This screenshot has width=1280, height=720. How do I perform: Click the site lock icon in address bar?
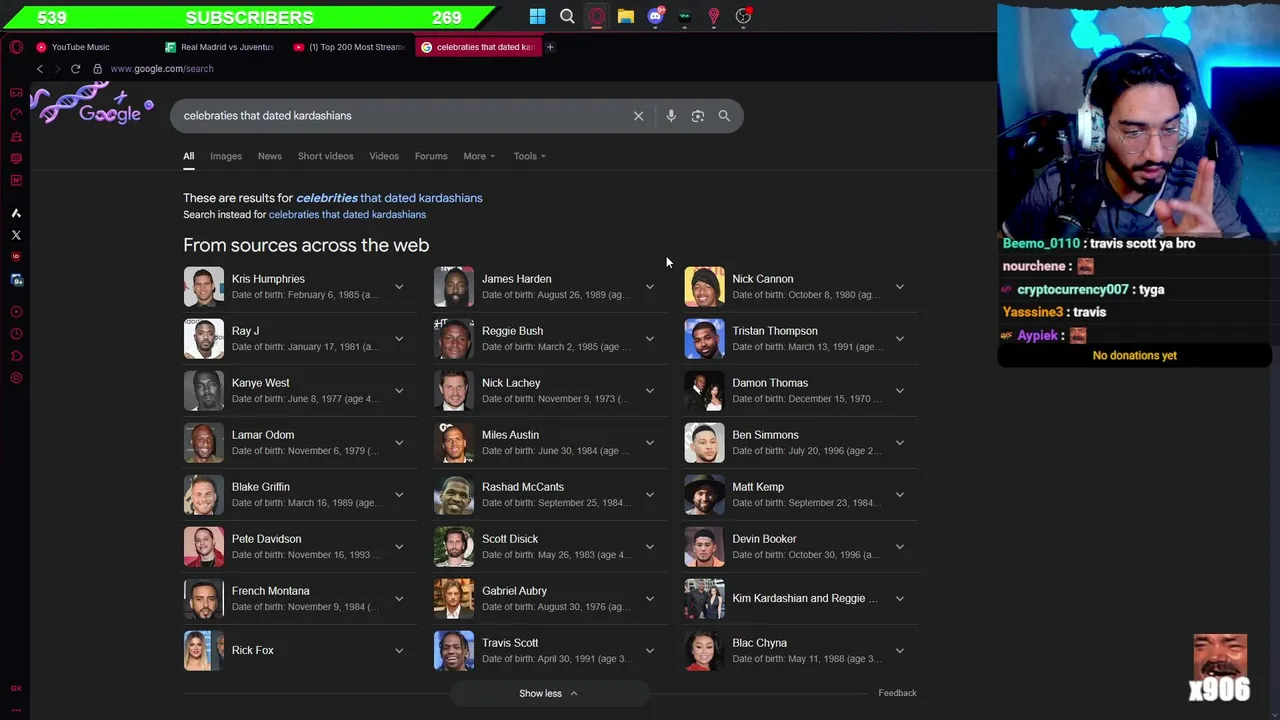point(97,69)
